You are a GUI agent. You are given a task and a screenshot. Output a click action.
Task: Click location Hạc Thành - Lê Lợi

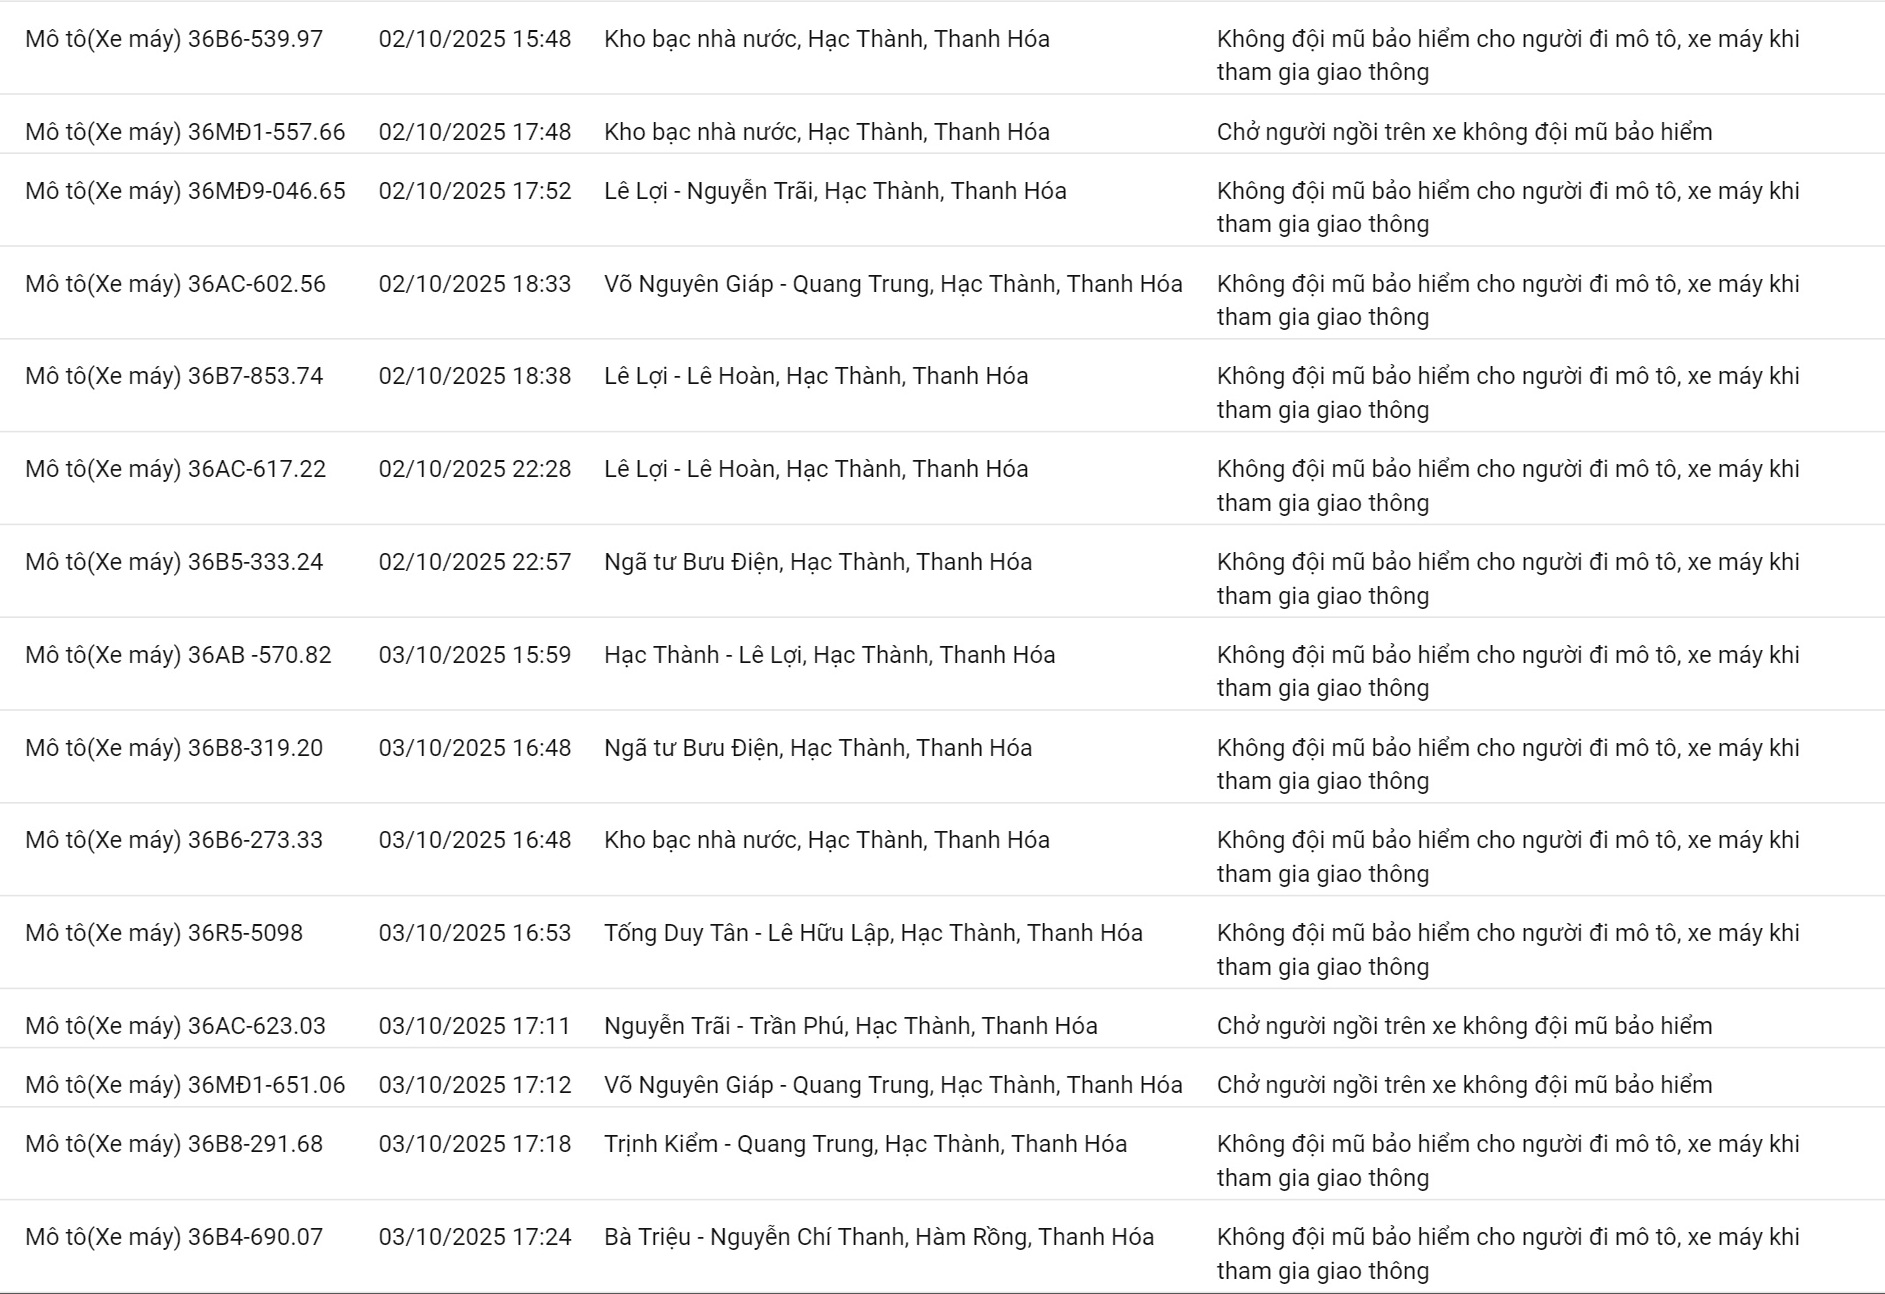(829, 655)
